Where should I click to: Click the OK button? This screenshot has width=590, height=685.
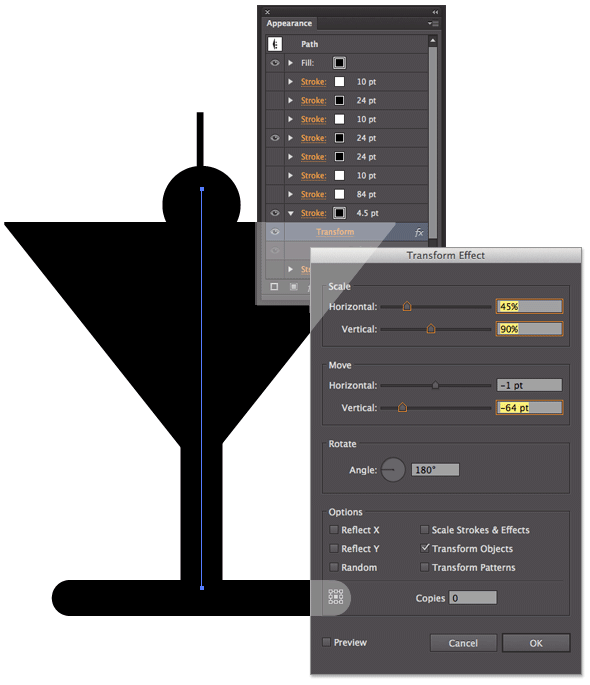(x=536, y=643)
